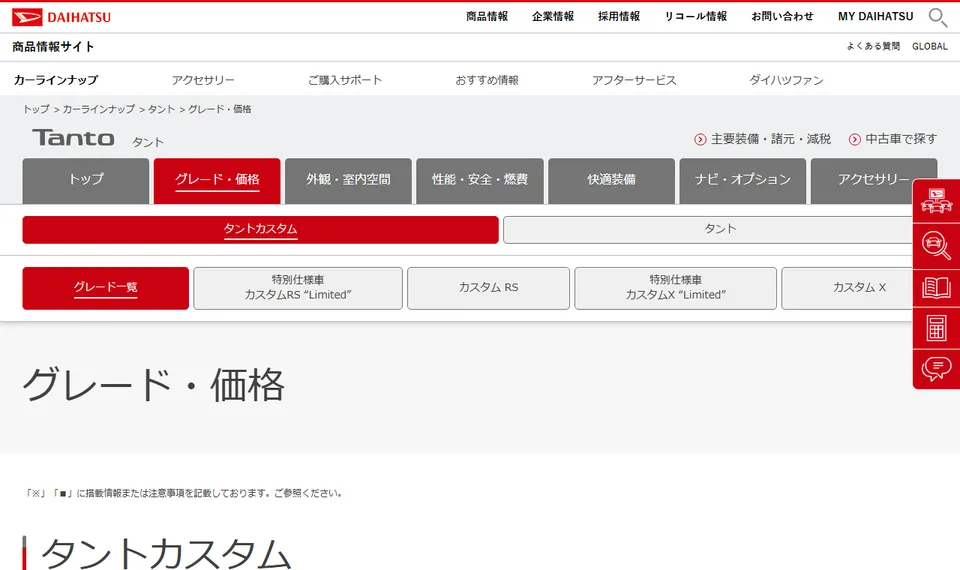Open よくある質問 link

[x=873, y=46]
